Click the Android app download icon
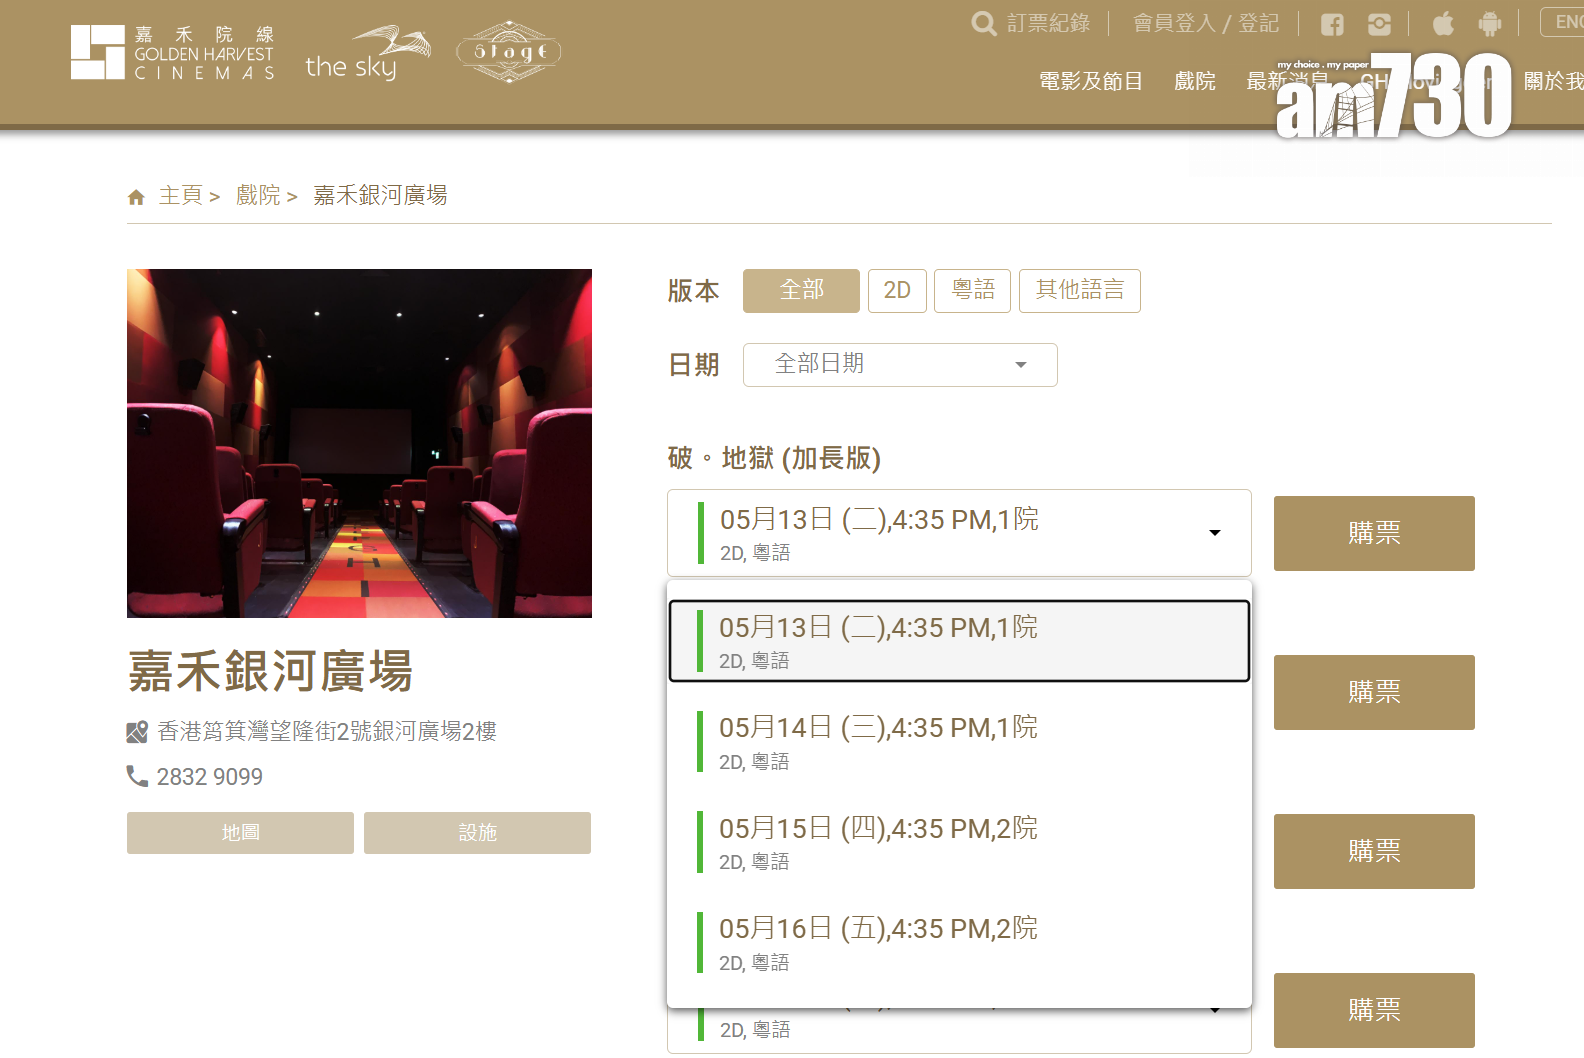 (1490, 23)
